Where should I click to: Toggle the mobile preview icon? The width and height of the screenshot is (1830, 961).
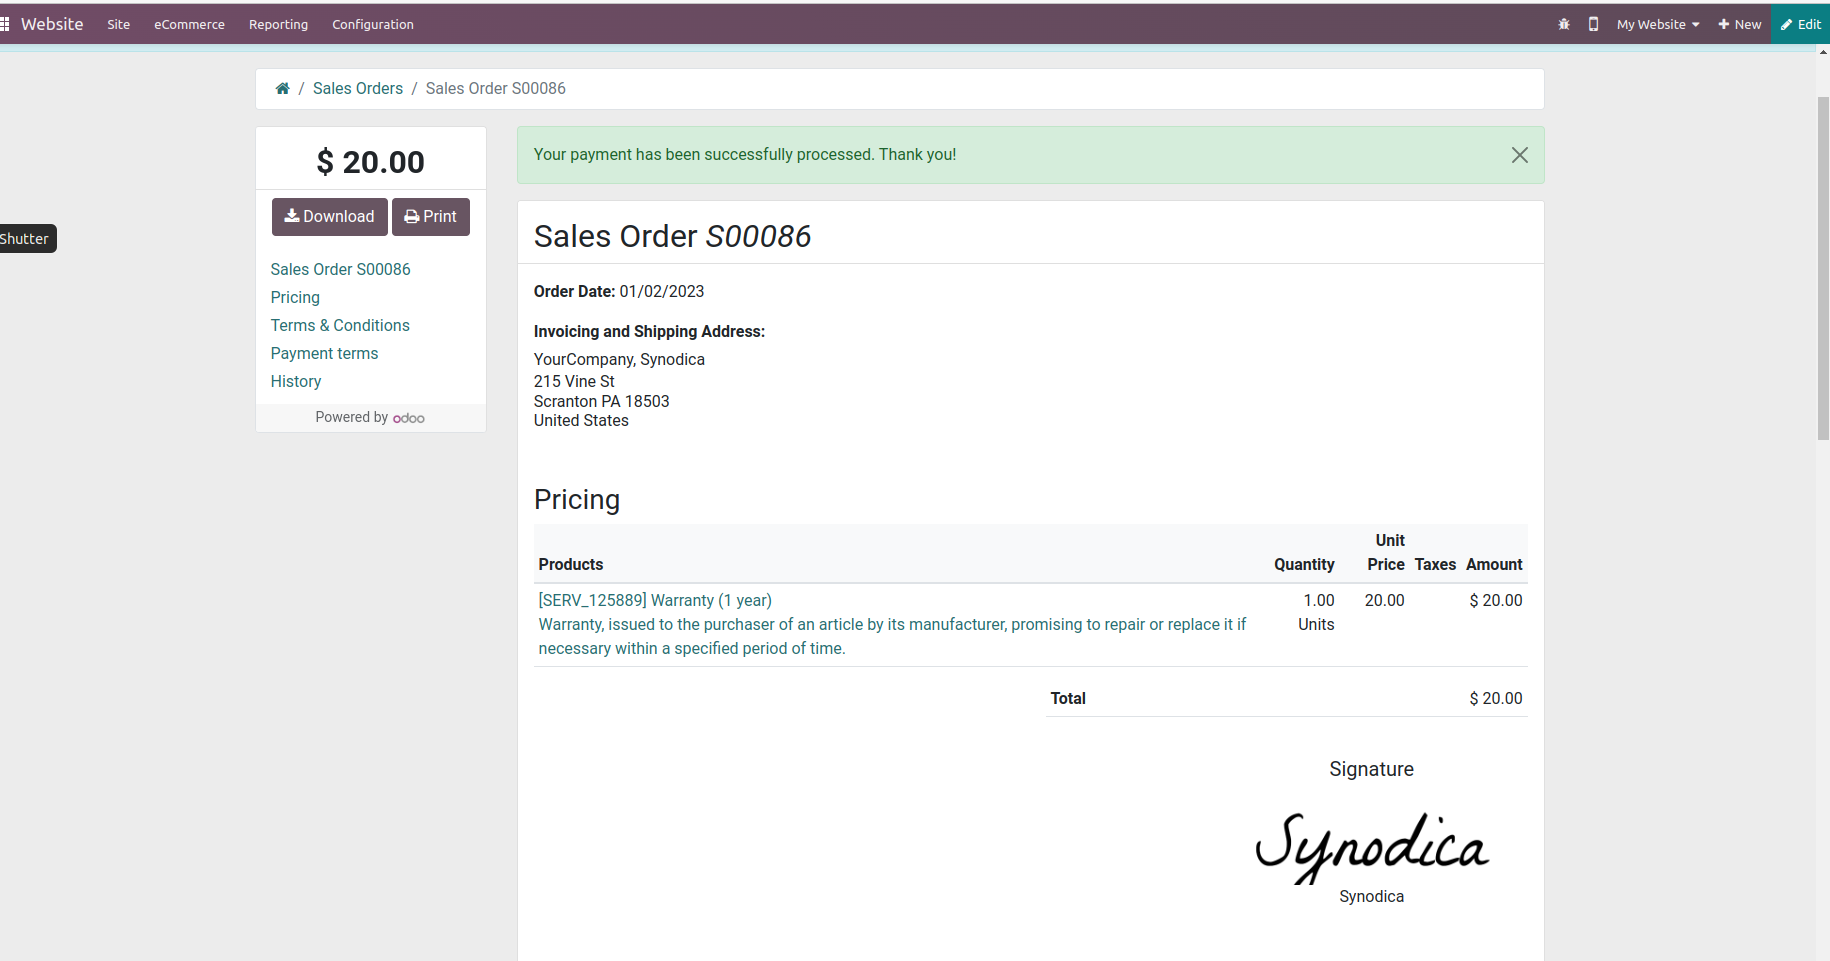pos(1593,24)
